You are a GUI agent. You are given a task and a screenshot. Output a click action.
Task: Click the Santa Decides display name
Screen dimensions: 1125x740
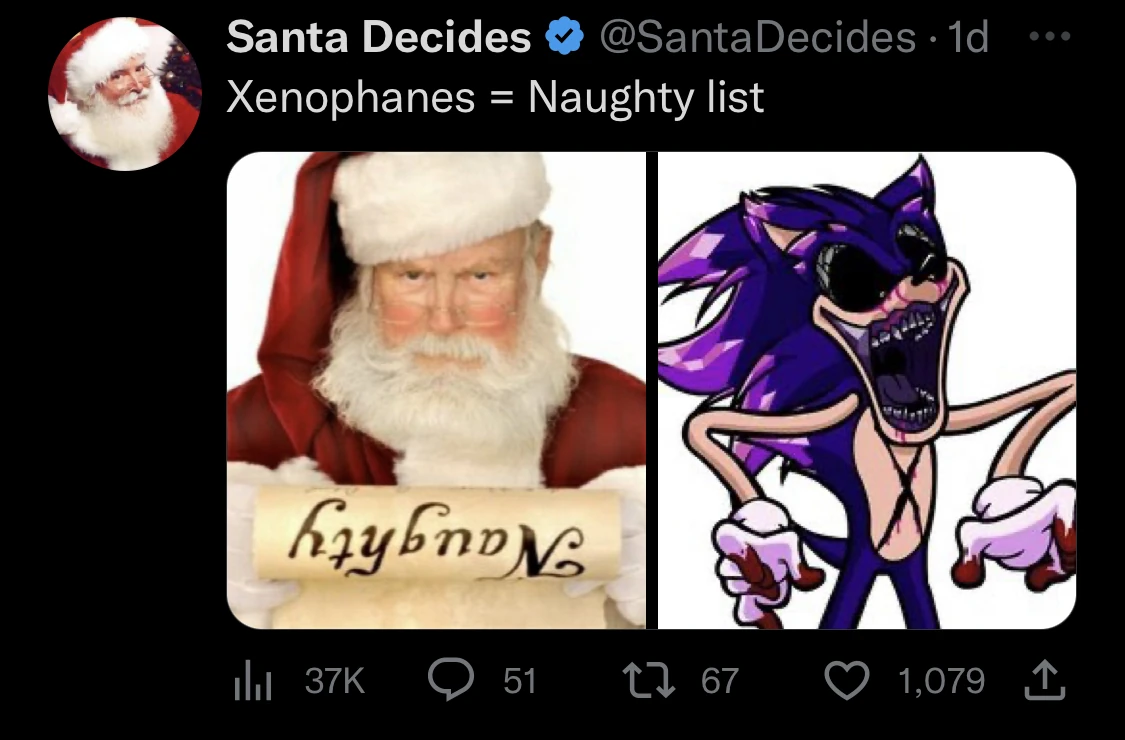point(378,38)
